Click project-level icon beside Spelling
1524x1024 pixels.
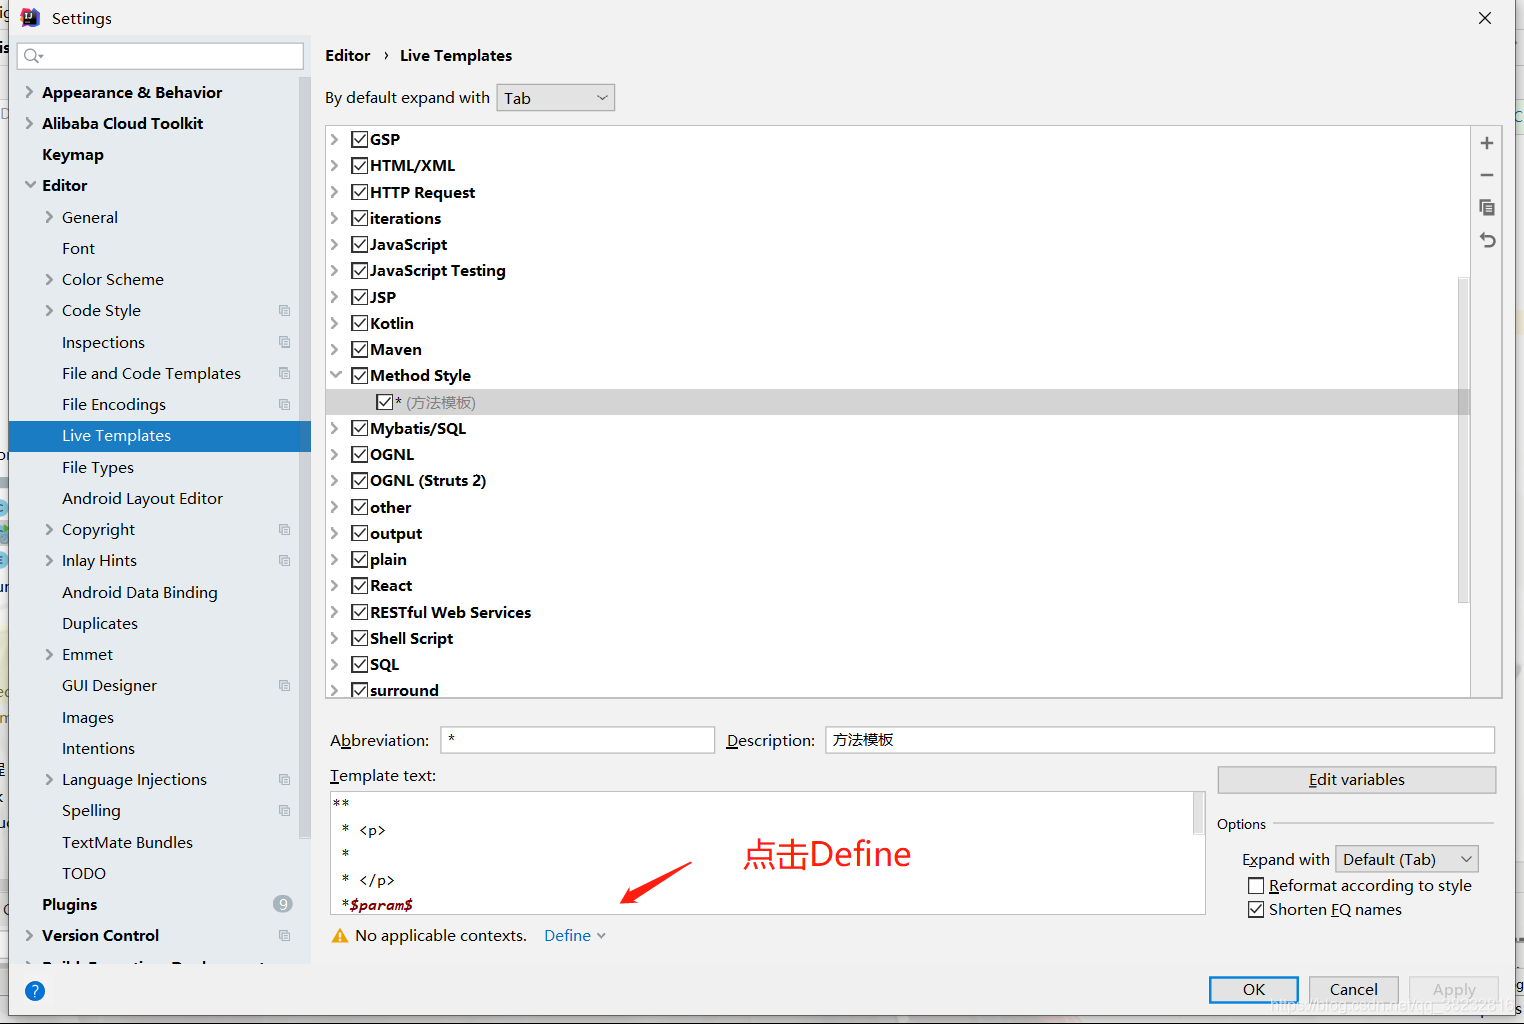click(285, 811)
